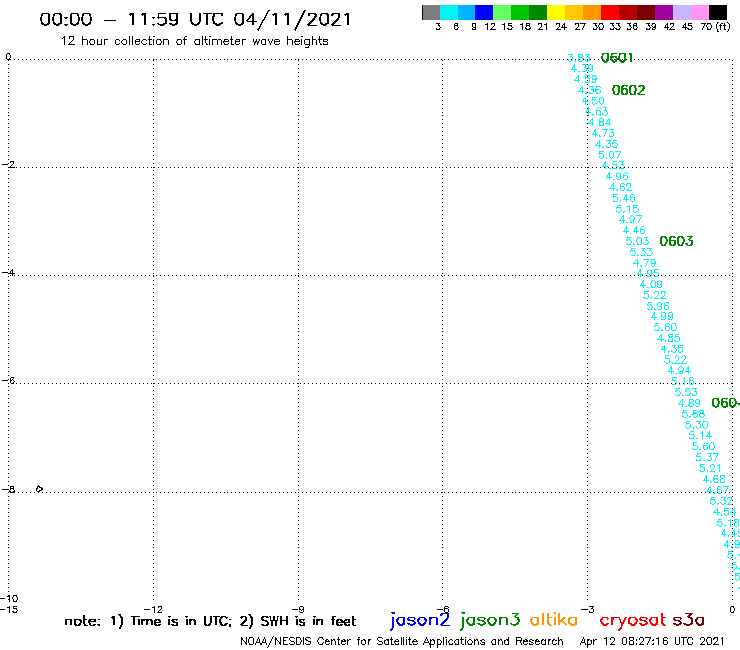Click the -12 longitude axis label
Screen dimensions: 740x650
[x=153, y=609]
